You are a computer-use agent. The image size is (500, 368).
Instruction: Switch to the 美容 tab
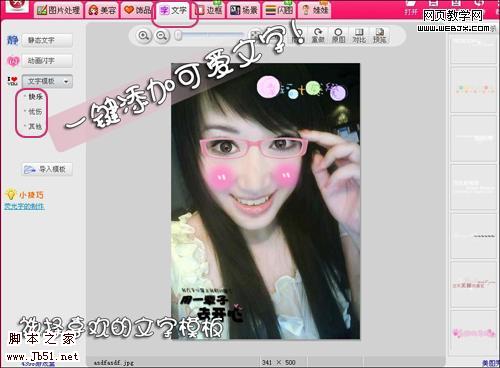102,10
